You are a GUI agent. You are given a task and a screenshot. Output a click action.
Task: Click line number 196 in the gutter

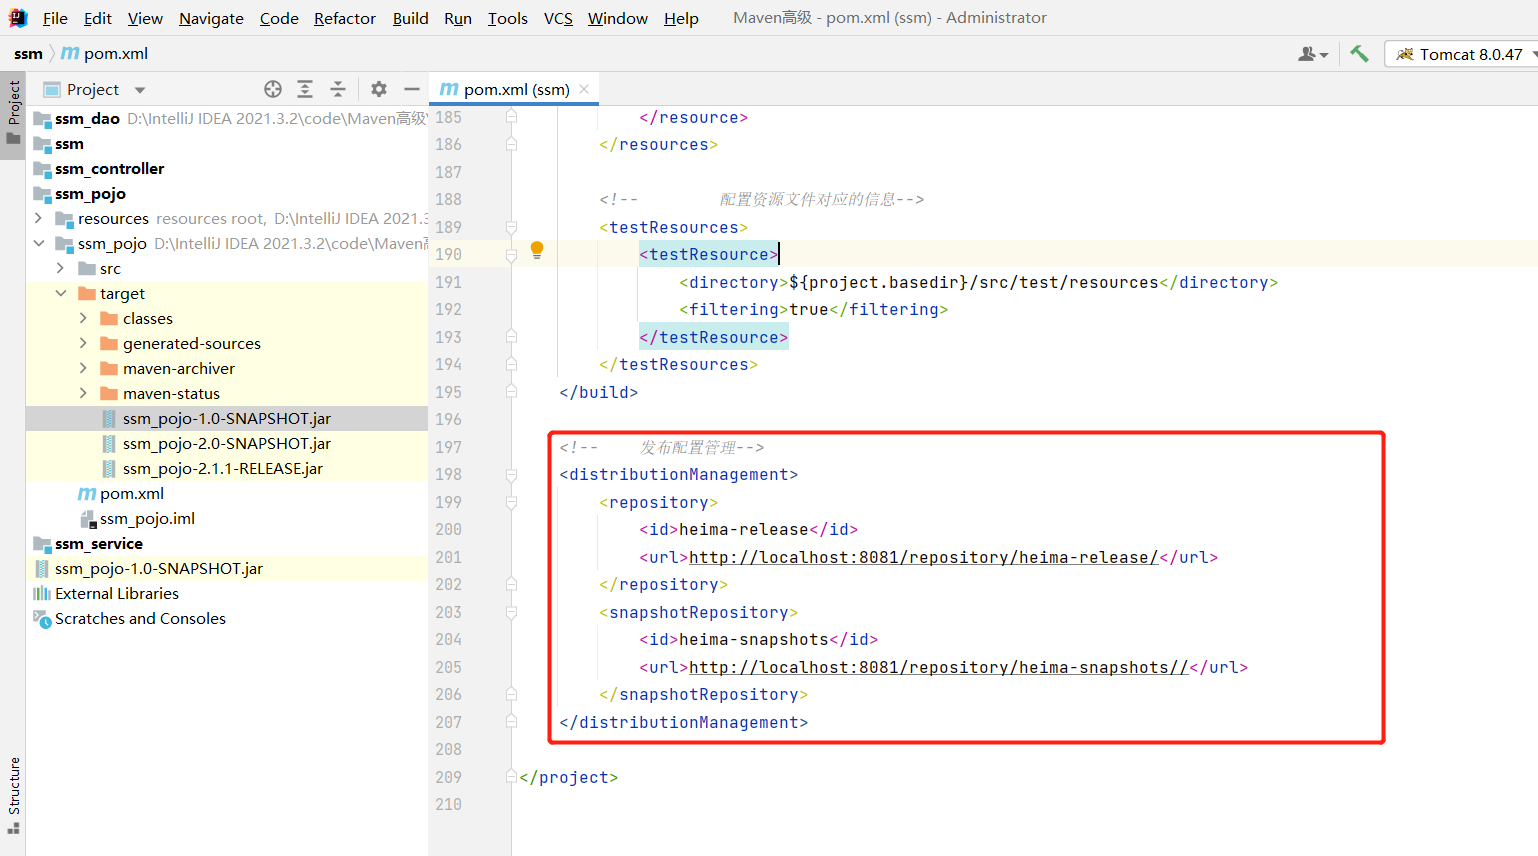[x=448, y=419]
